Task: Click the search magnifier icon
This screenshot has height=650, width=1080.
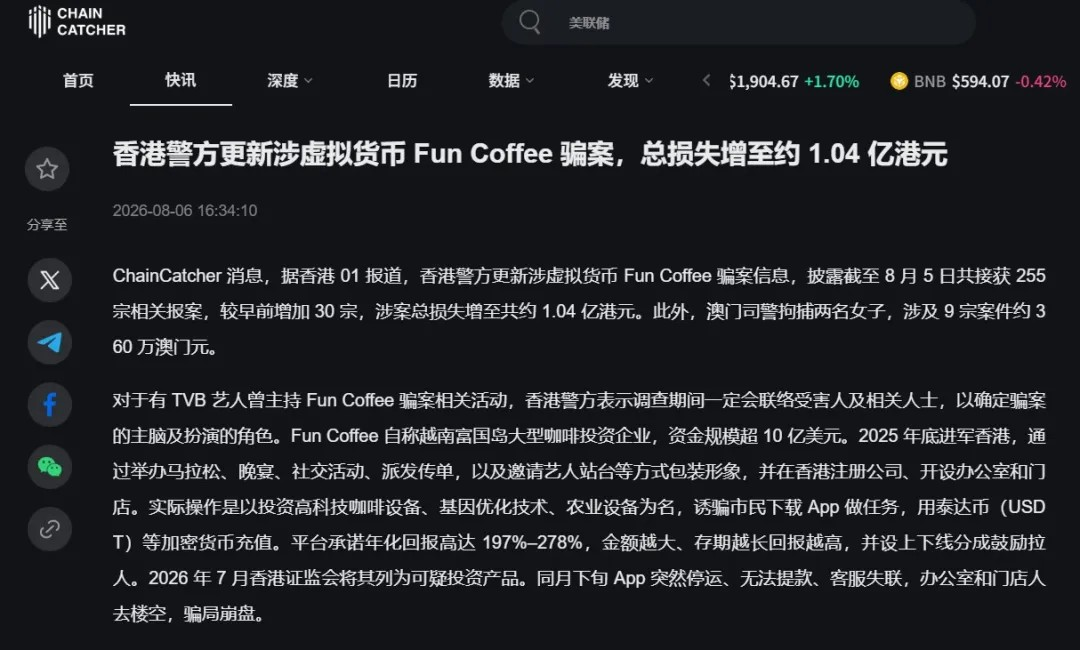Action: [x=529, y=22]
